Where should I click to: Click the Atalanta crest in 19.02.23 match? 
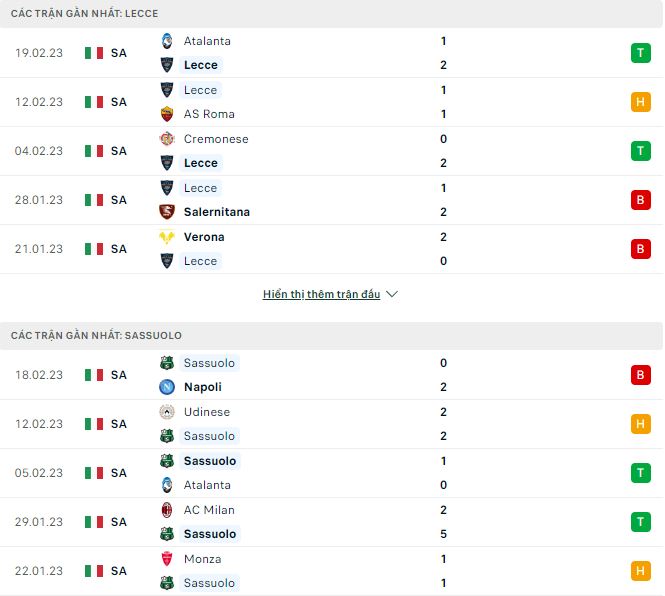[x=167, y=41]
